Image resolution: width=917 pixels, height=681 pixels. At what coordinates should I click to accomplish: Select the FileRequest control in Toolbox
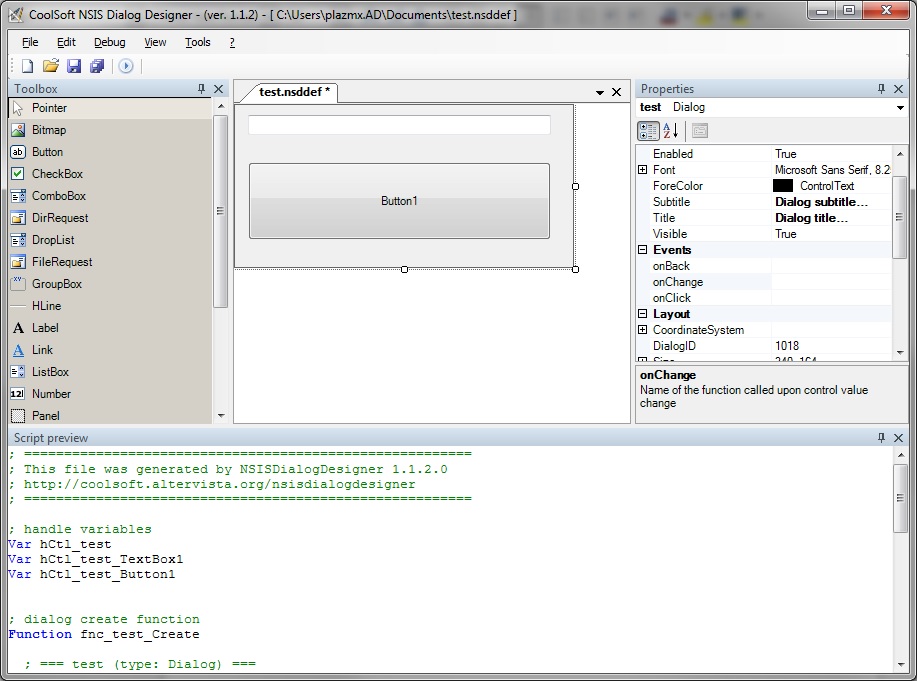pos(111,262)
